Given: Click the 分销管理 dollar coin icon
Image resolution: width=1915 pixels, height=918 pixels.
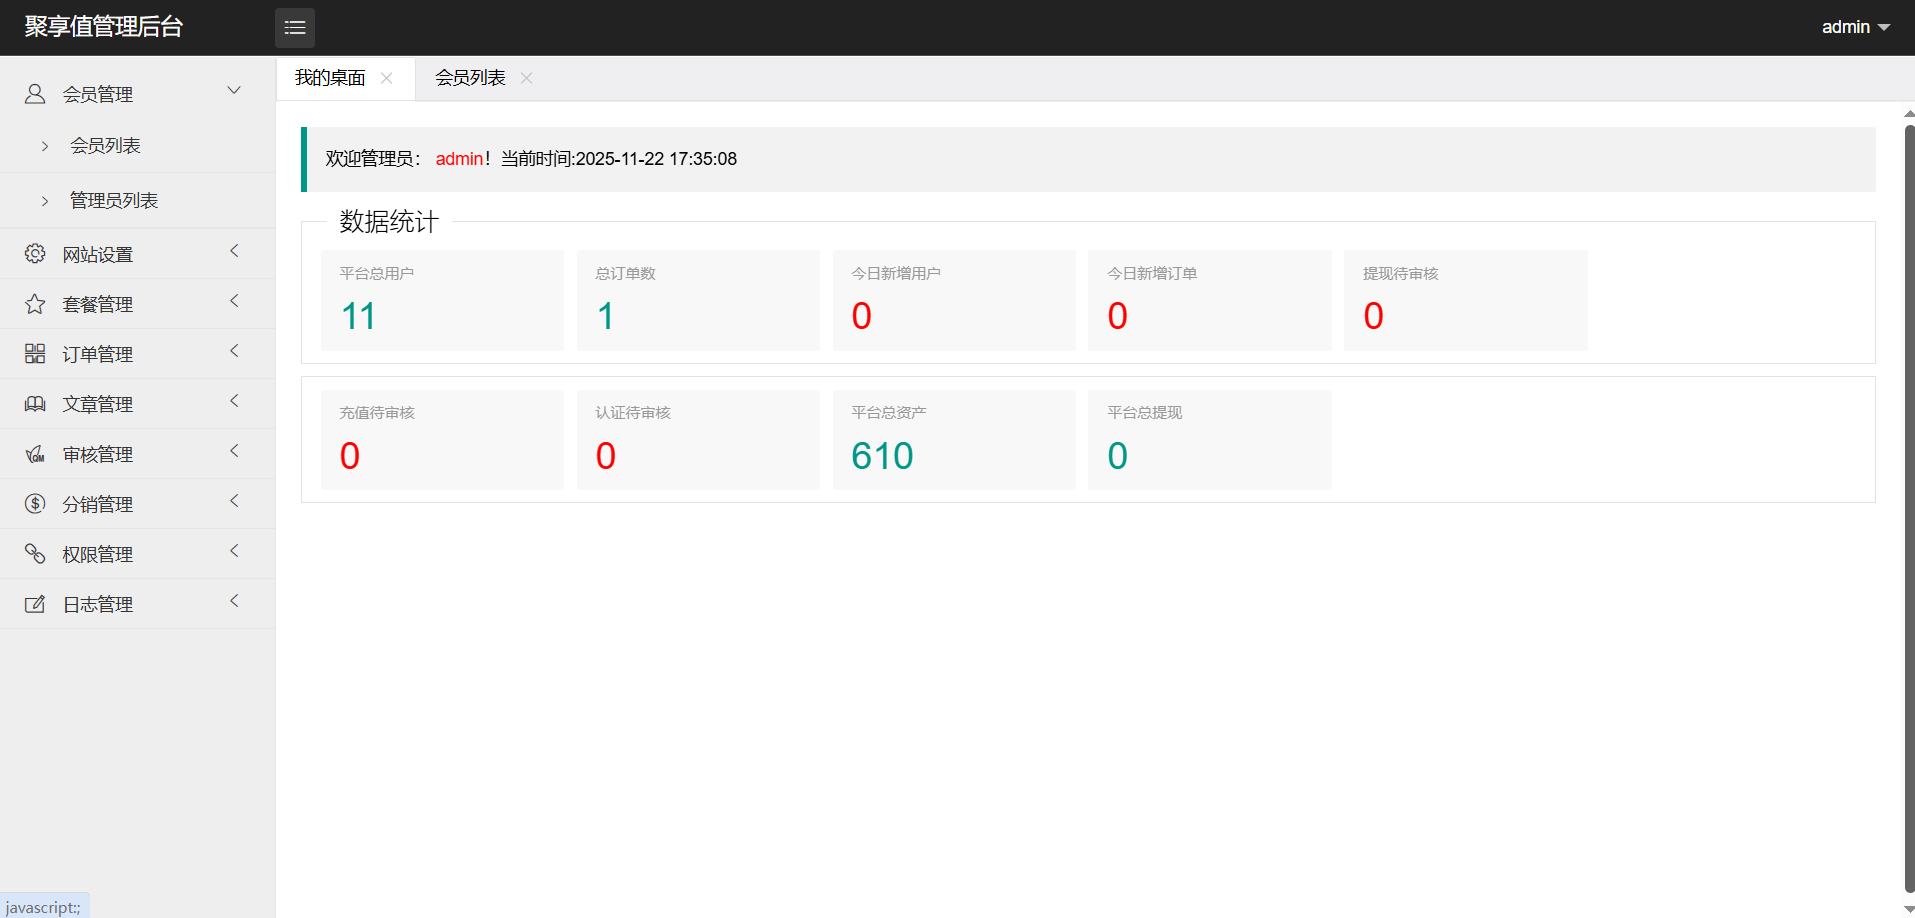Looking at the screenshot, I should click(35, 504).
